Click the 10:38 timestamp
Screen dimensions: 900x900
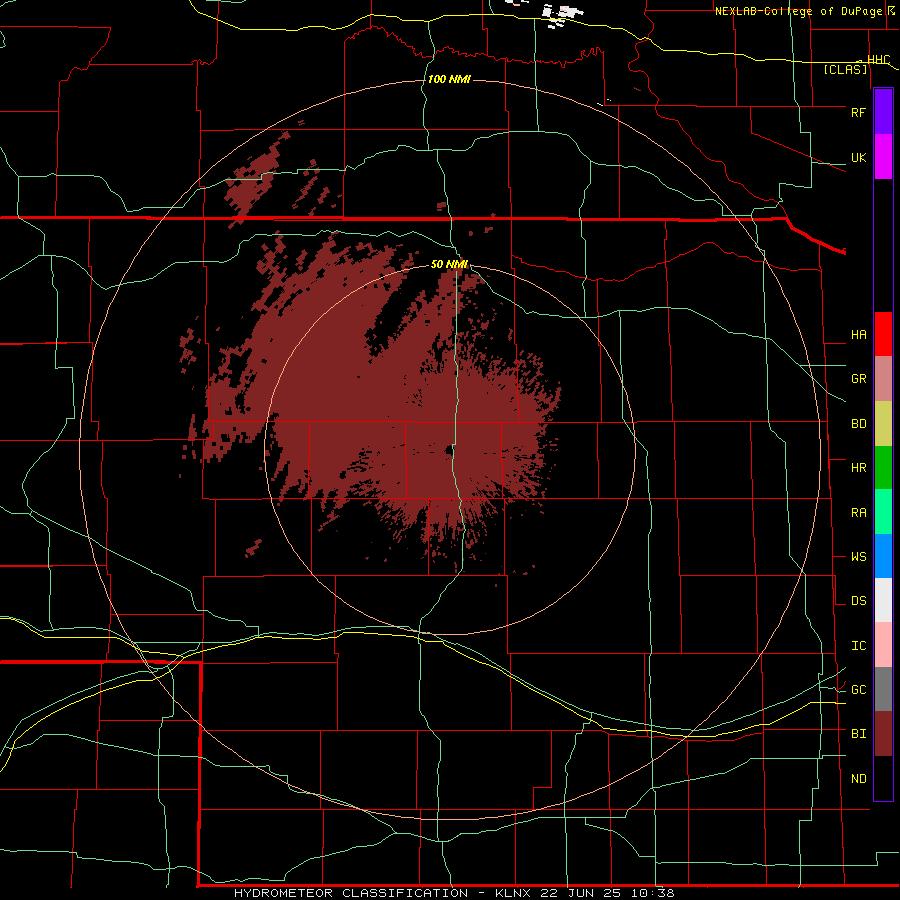pos(653,893)
